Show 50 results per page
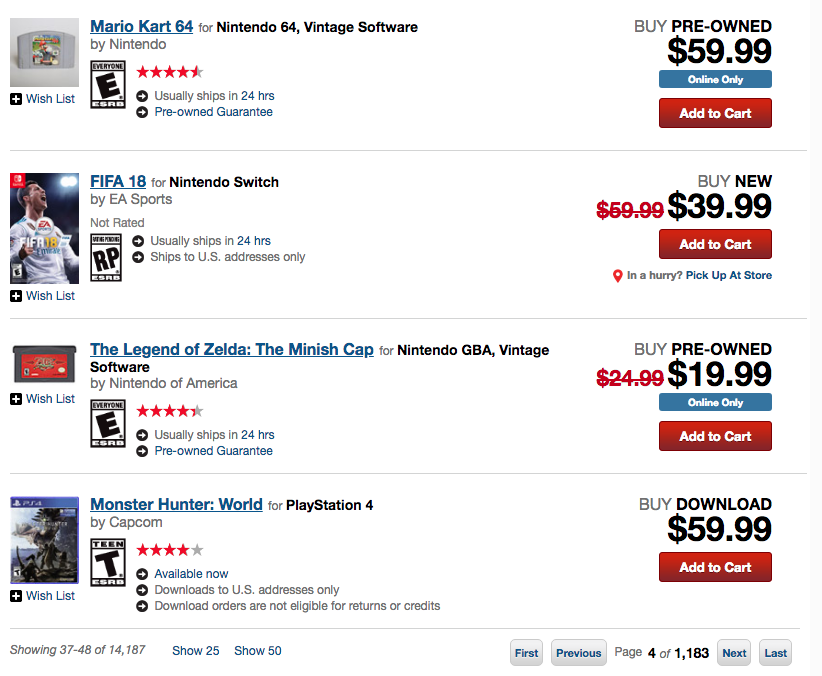The image size is (822, 676). (257, 651)
